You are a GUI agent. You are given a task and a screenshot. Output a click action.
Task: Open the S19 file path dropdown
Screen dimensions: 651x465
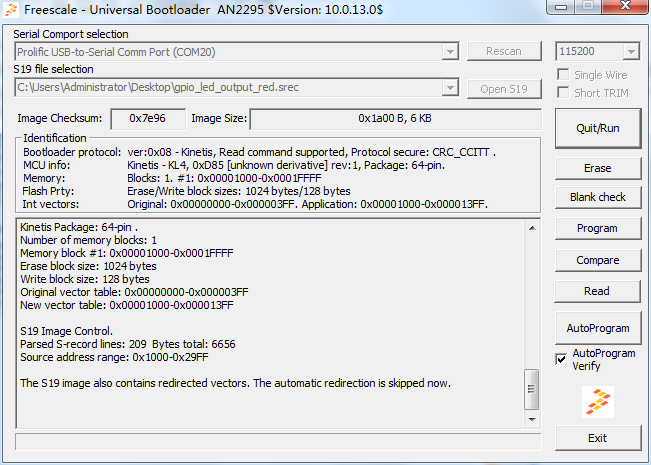pyautogui.click(x=451, y=88)
